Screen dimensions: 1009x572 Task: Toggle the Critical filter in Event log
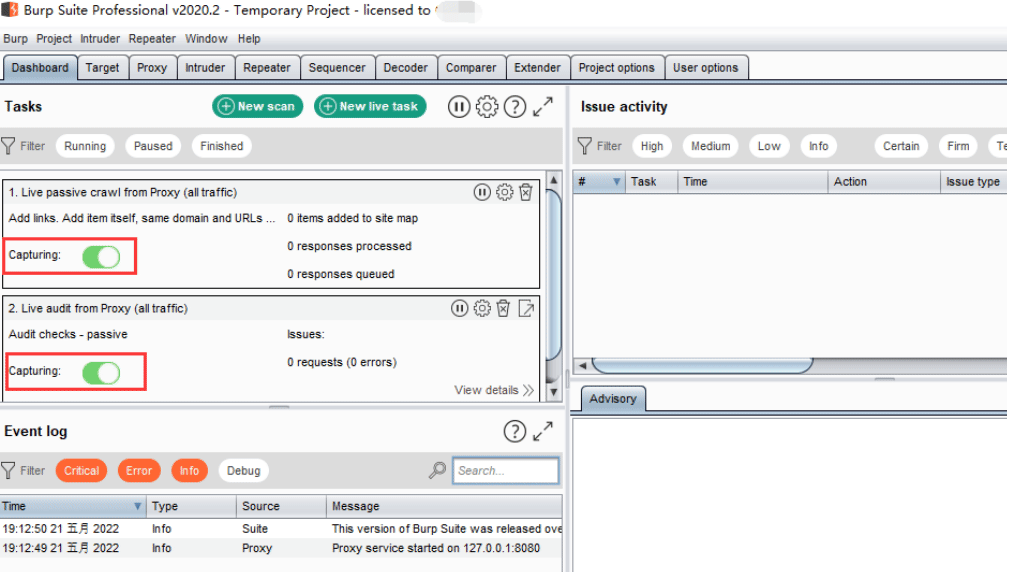point(81,470)
